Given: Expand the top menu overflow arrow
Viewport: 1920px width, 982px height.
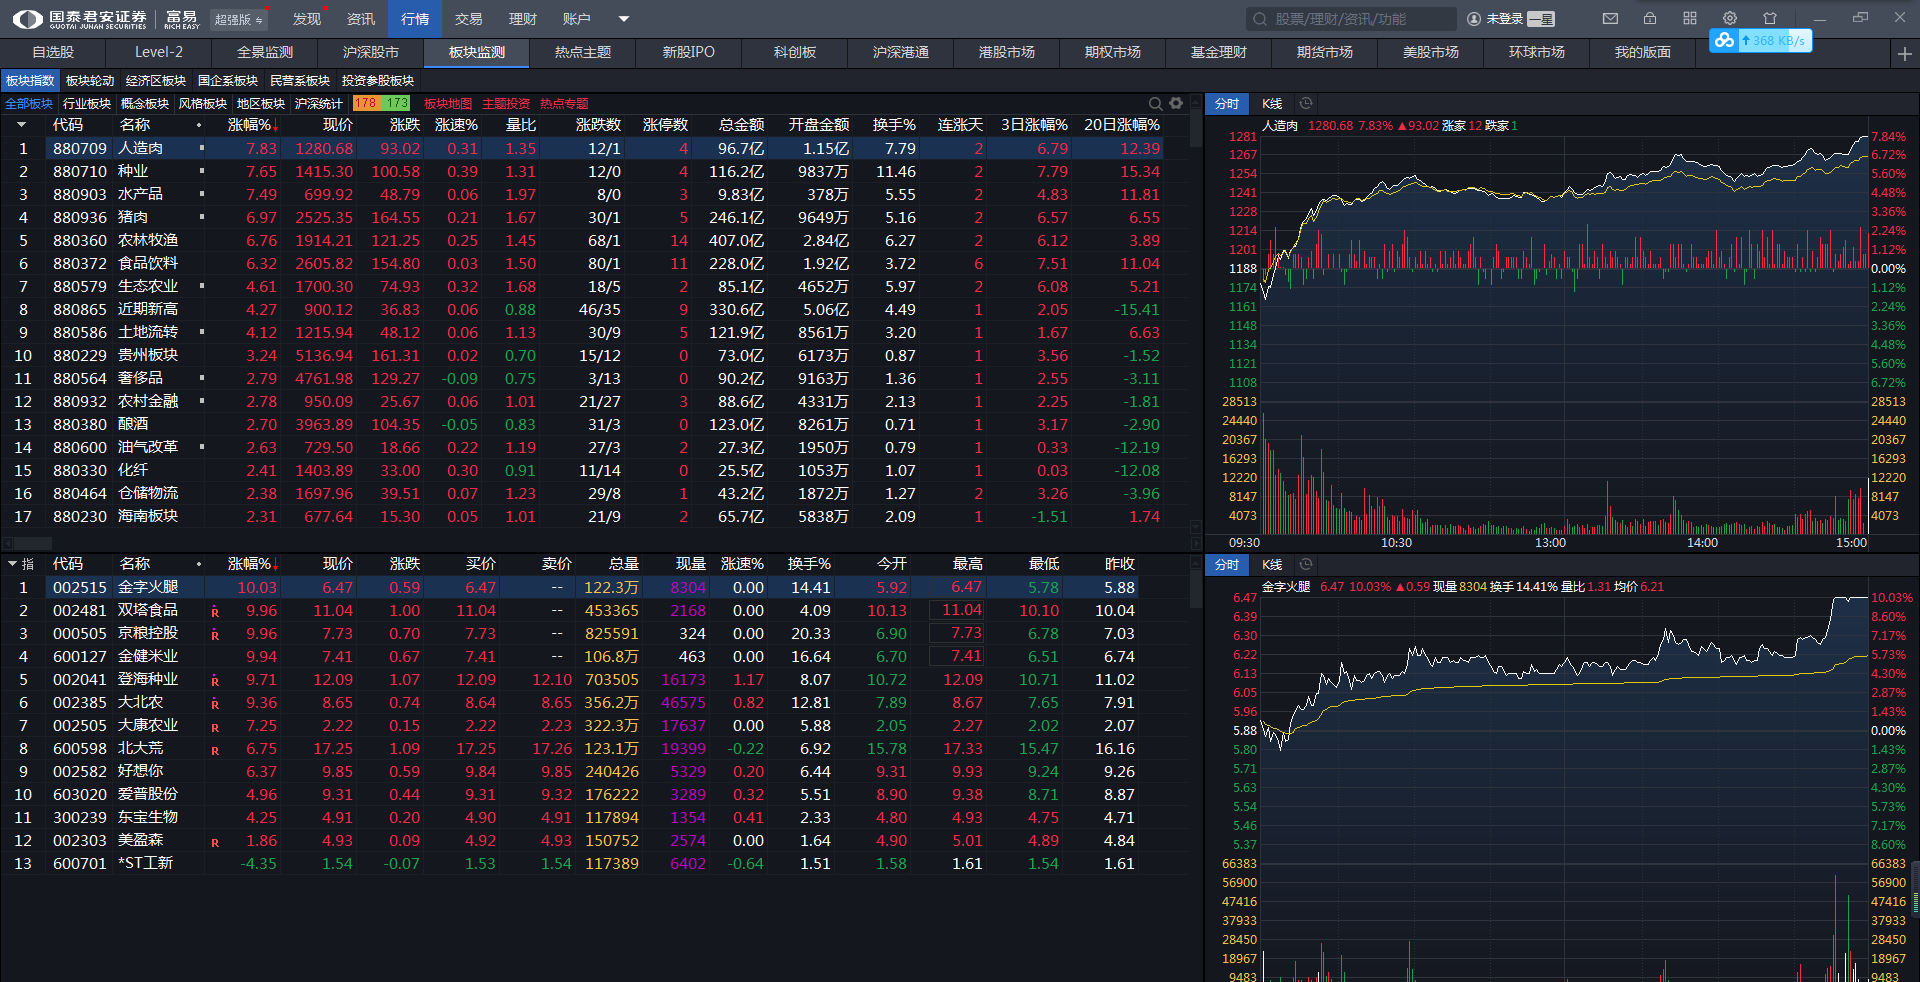Looking at the screenshot, I should [x=624, y=19].
